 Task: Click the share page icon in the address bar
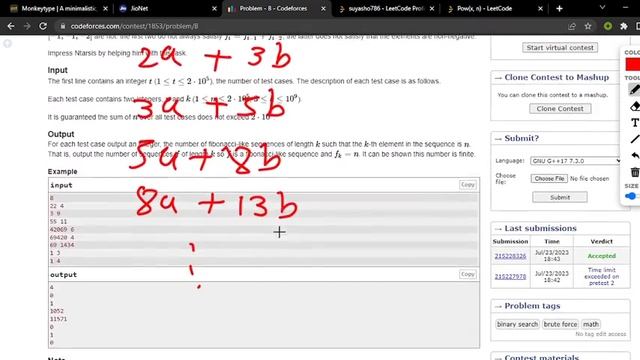pyautogui.click(x=572, y=26)
